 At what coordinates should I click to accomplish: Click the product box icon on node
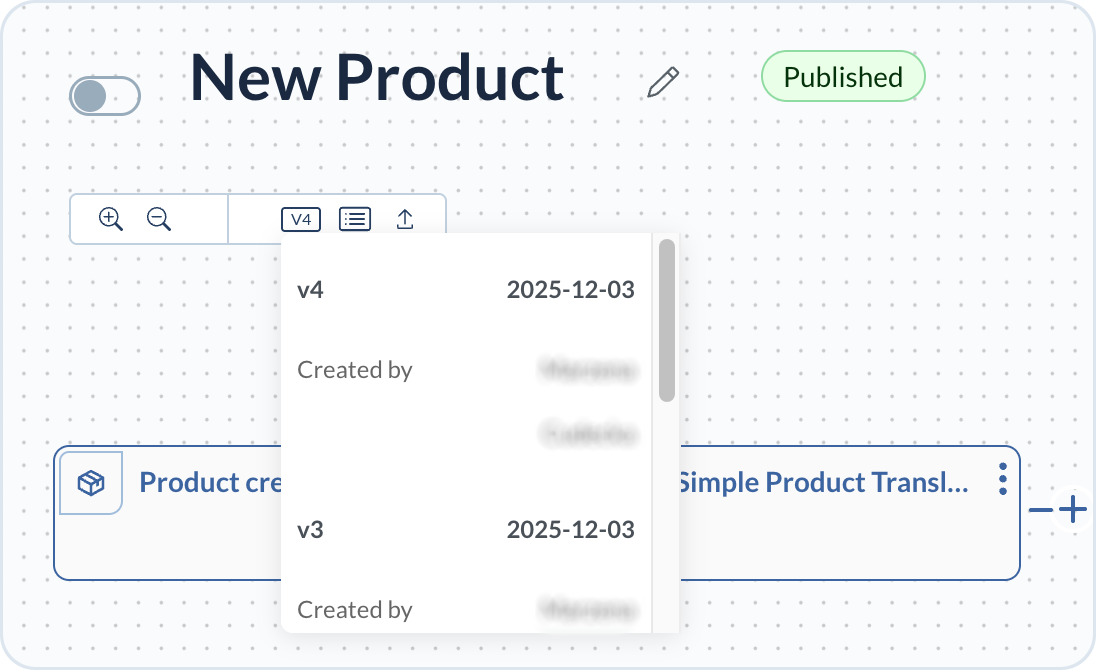(91, 483)
